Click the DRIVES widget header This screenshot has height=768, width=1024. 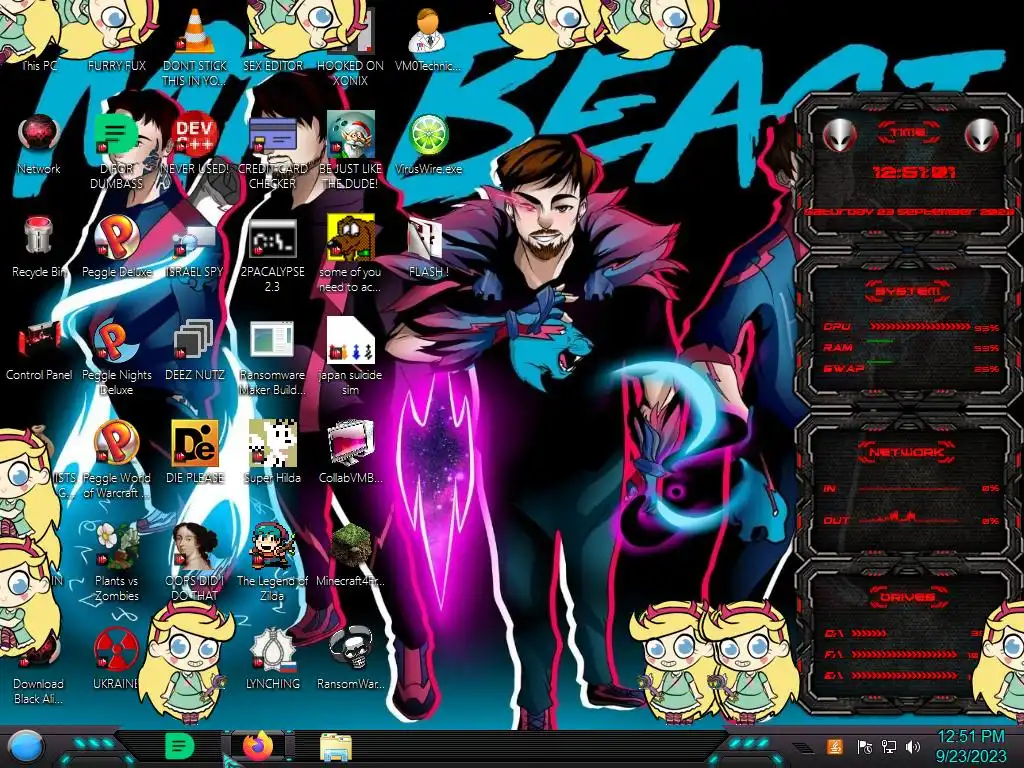click(x=907, y=596)
